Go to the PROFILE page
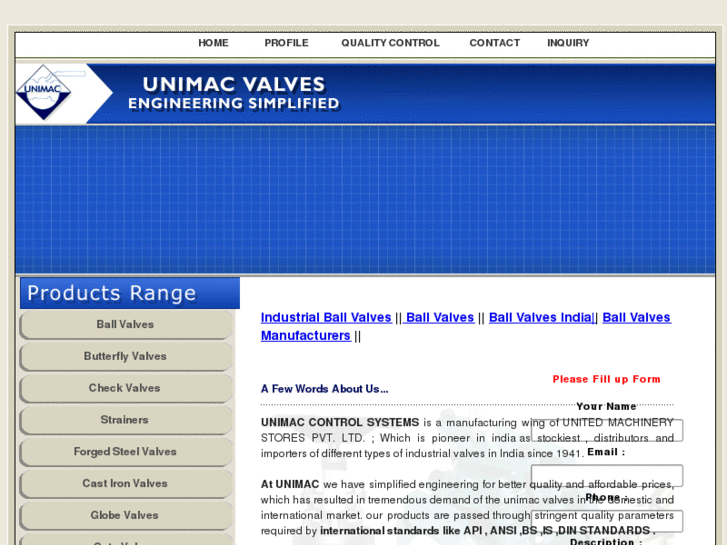Image resolution: width=727 pixels, height=545 pixels. pyautogui.click(x=287, y=43)
